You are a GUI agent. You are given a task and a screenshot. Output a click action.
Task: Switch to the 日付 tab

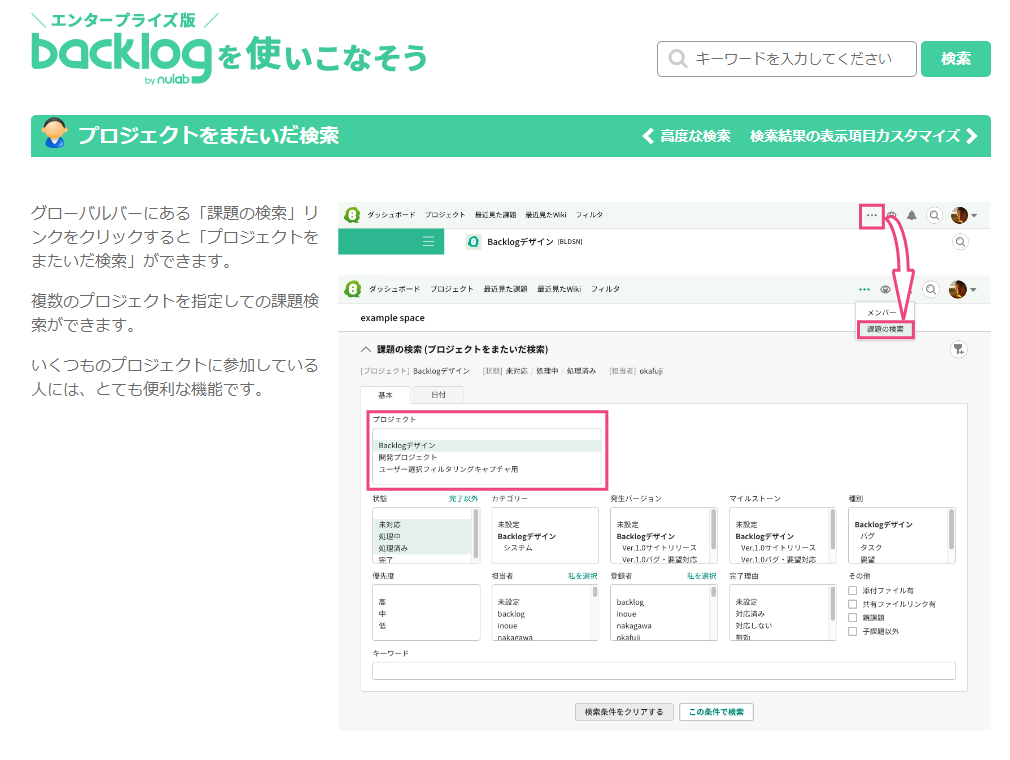tap(438, 395)
